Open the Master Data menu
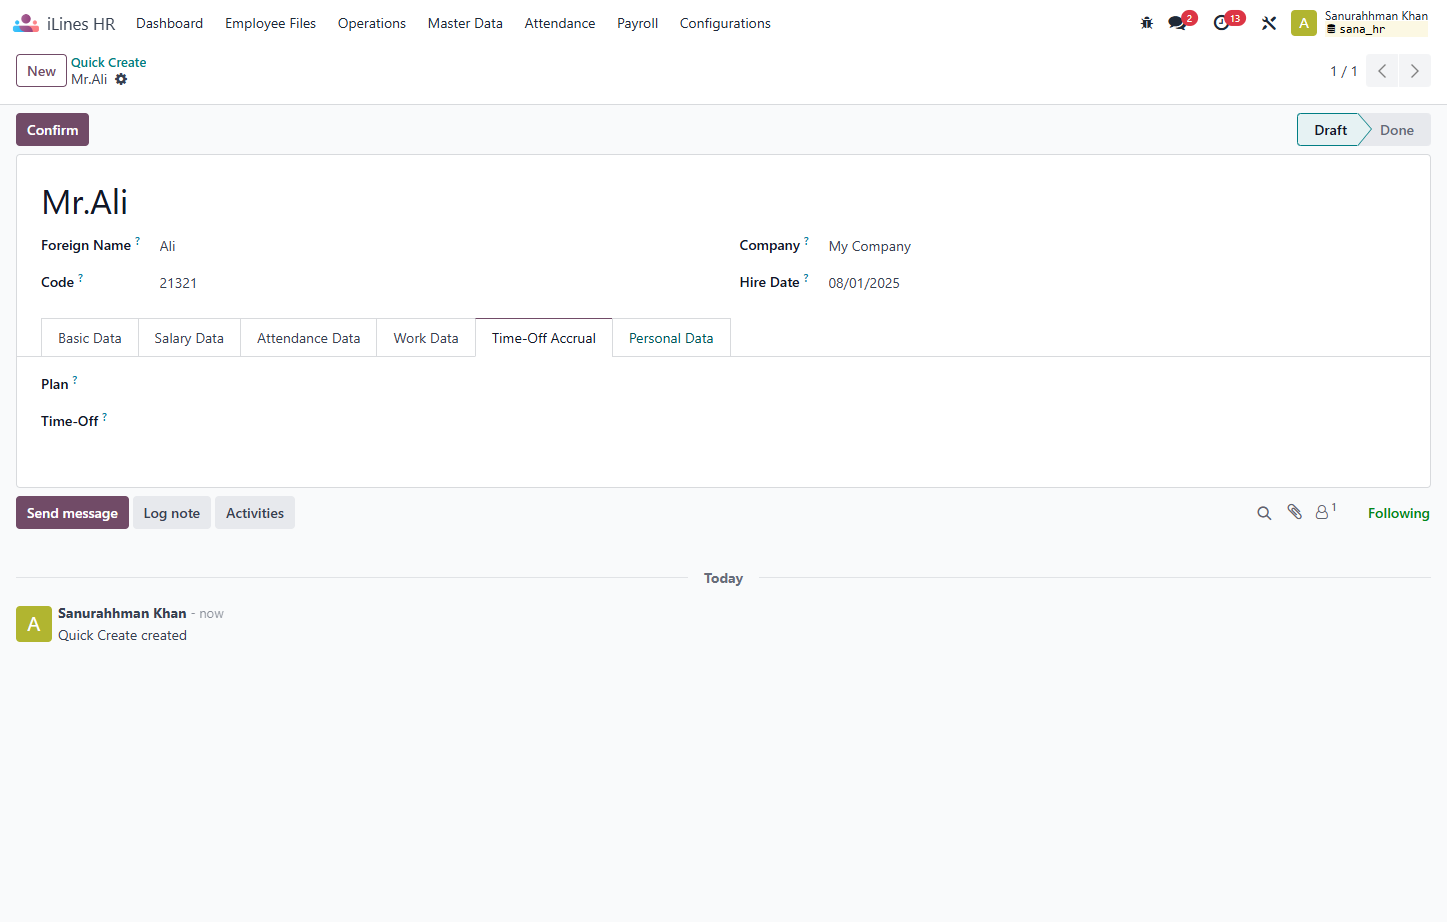This screenshot has width=1447, height=922. pos(465,23)
